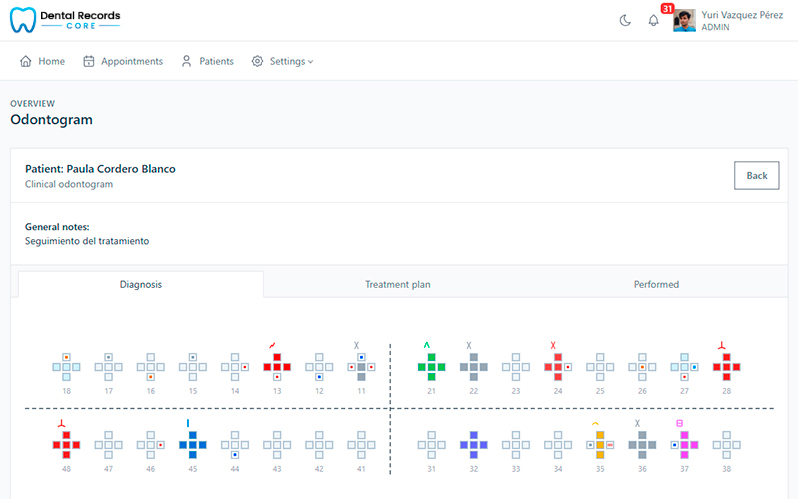Click empty tooth 41 center surface
This screenshot has width=798, height=499.
(x=361, y=445)
